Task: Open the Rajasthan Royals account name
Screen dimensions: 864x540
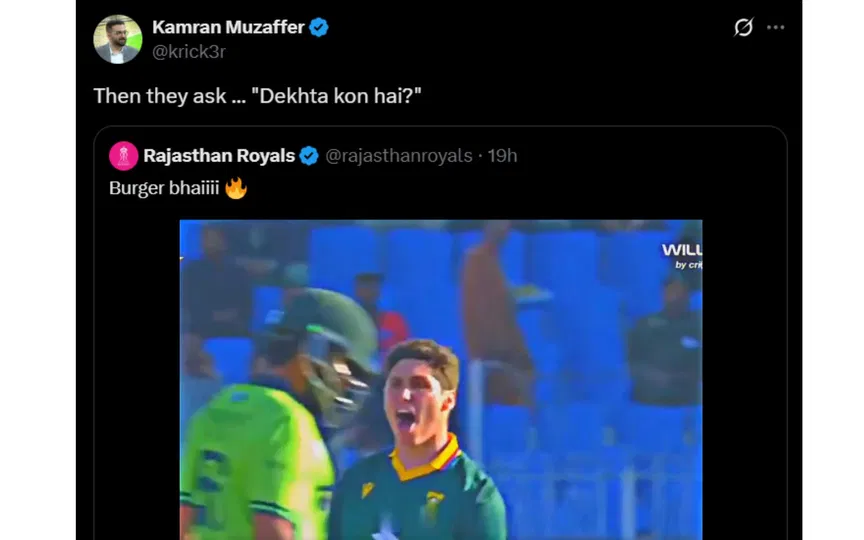Action: (219, 155)
